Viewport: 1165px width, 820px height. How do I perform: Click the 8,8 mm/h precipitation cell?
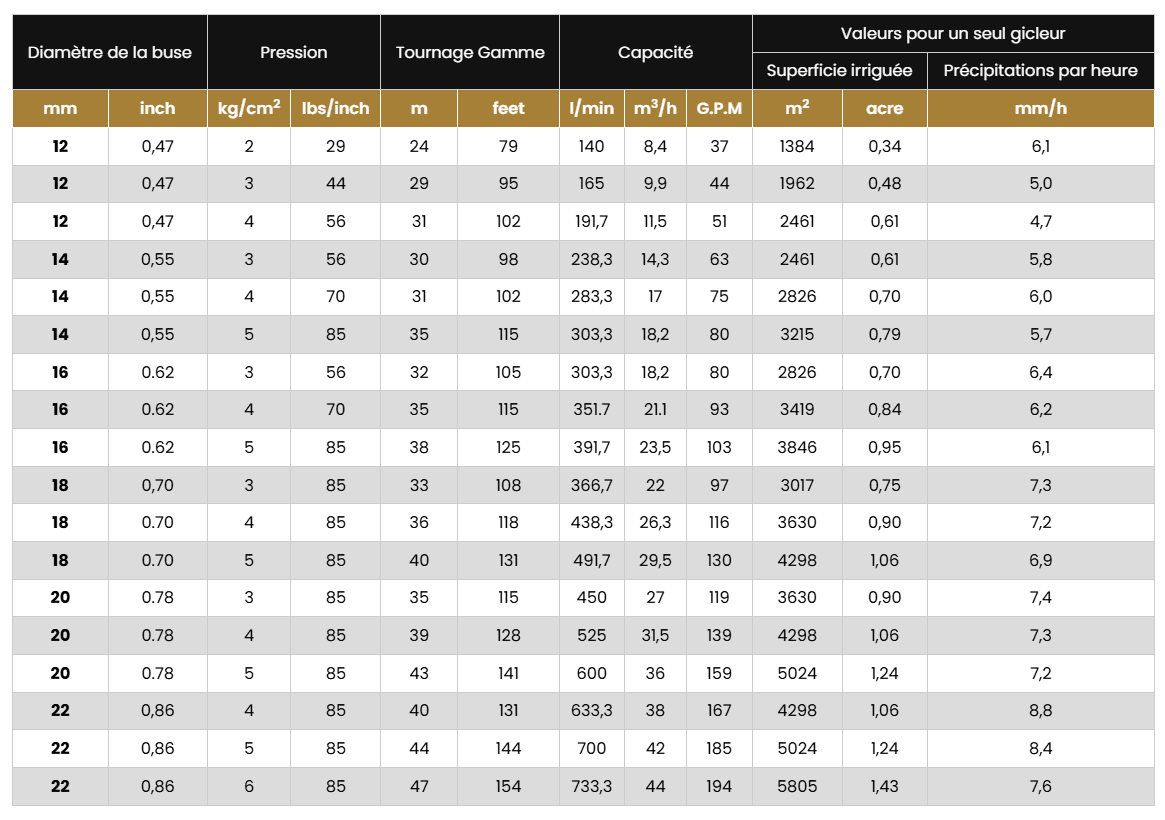(x=1040, y=711)
